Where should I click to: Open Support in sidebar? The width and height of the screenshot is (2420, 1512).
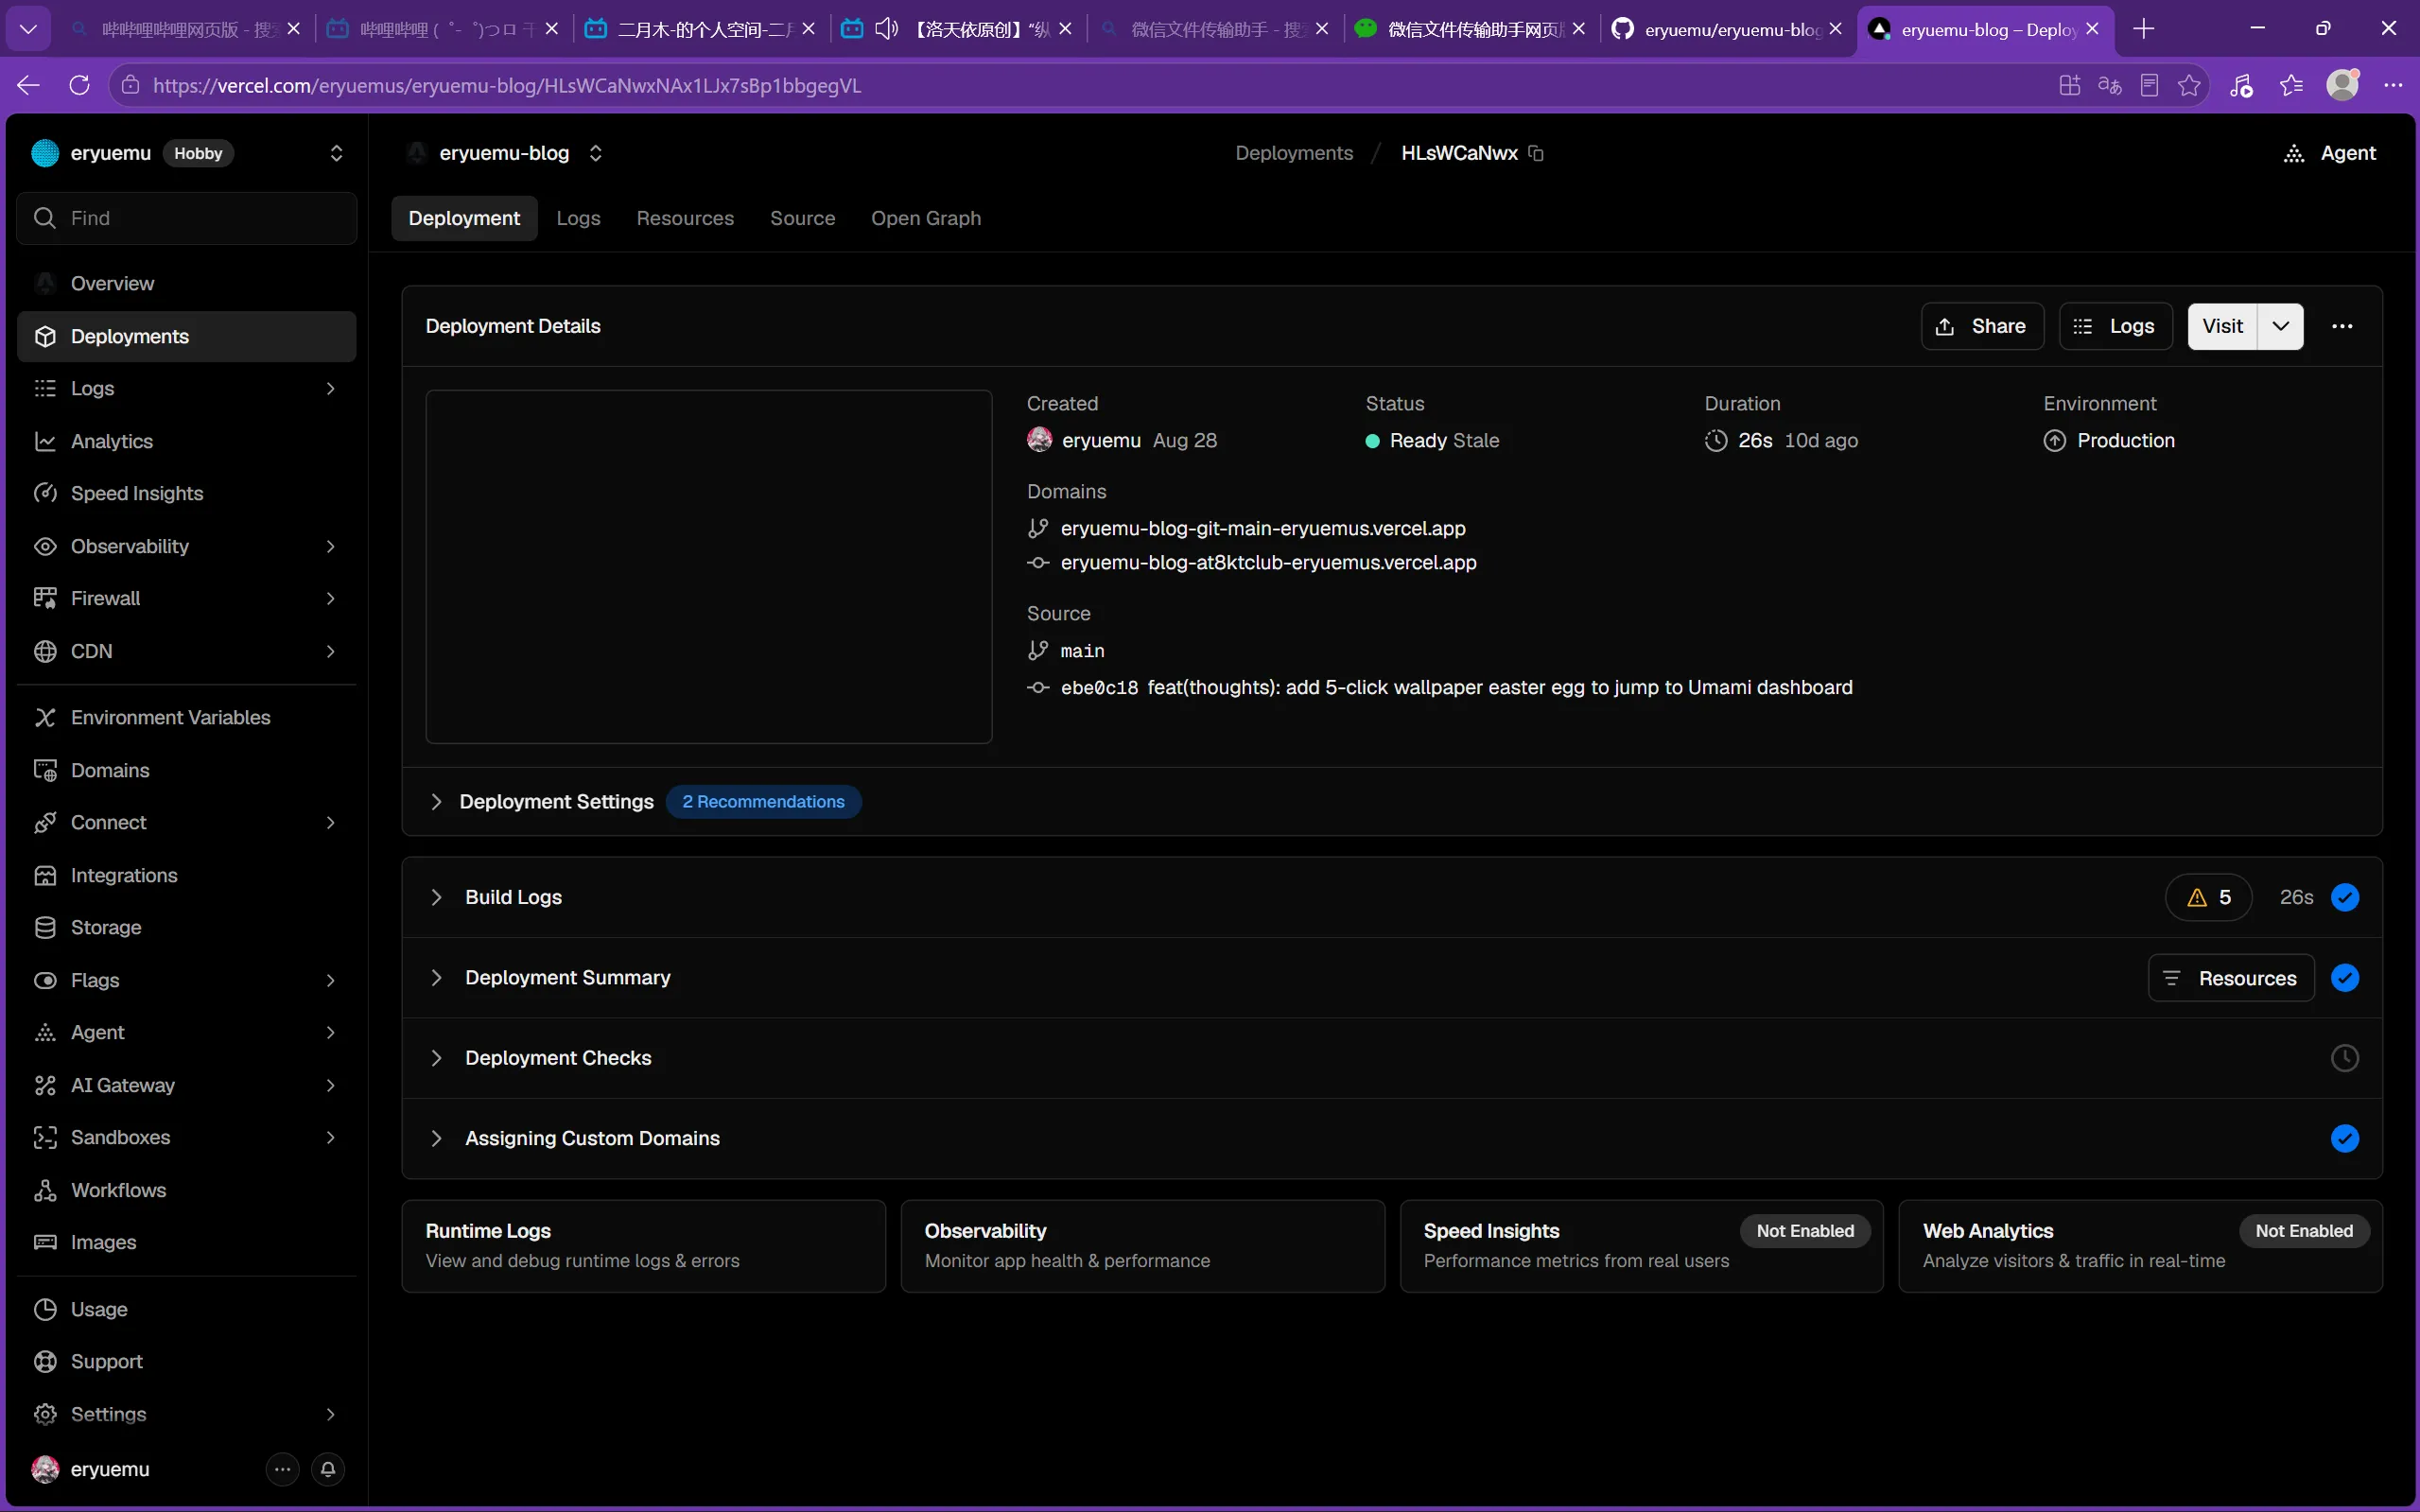[x=186, y=1361]
